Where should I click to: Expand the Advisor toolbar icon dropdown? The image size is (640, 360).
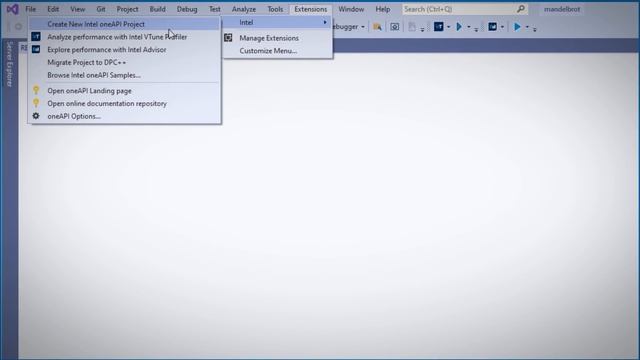click(502, 27)
